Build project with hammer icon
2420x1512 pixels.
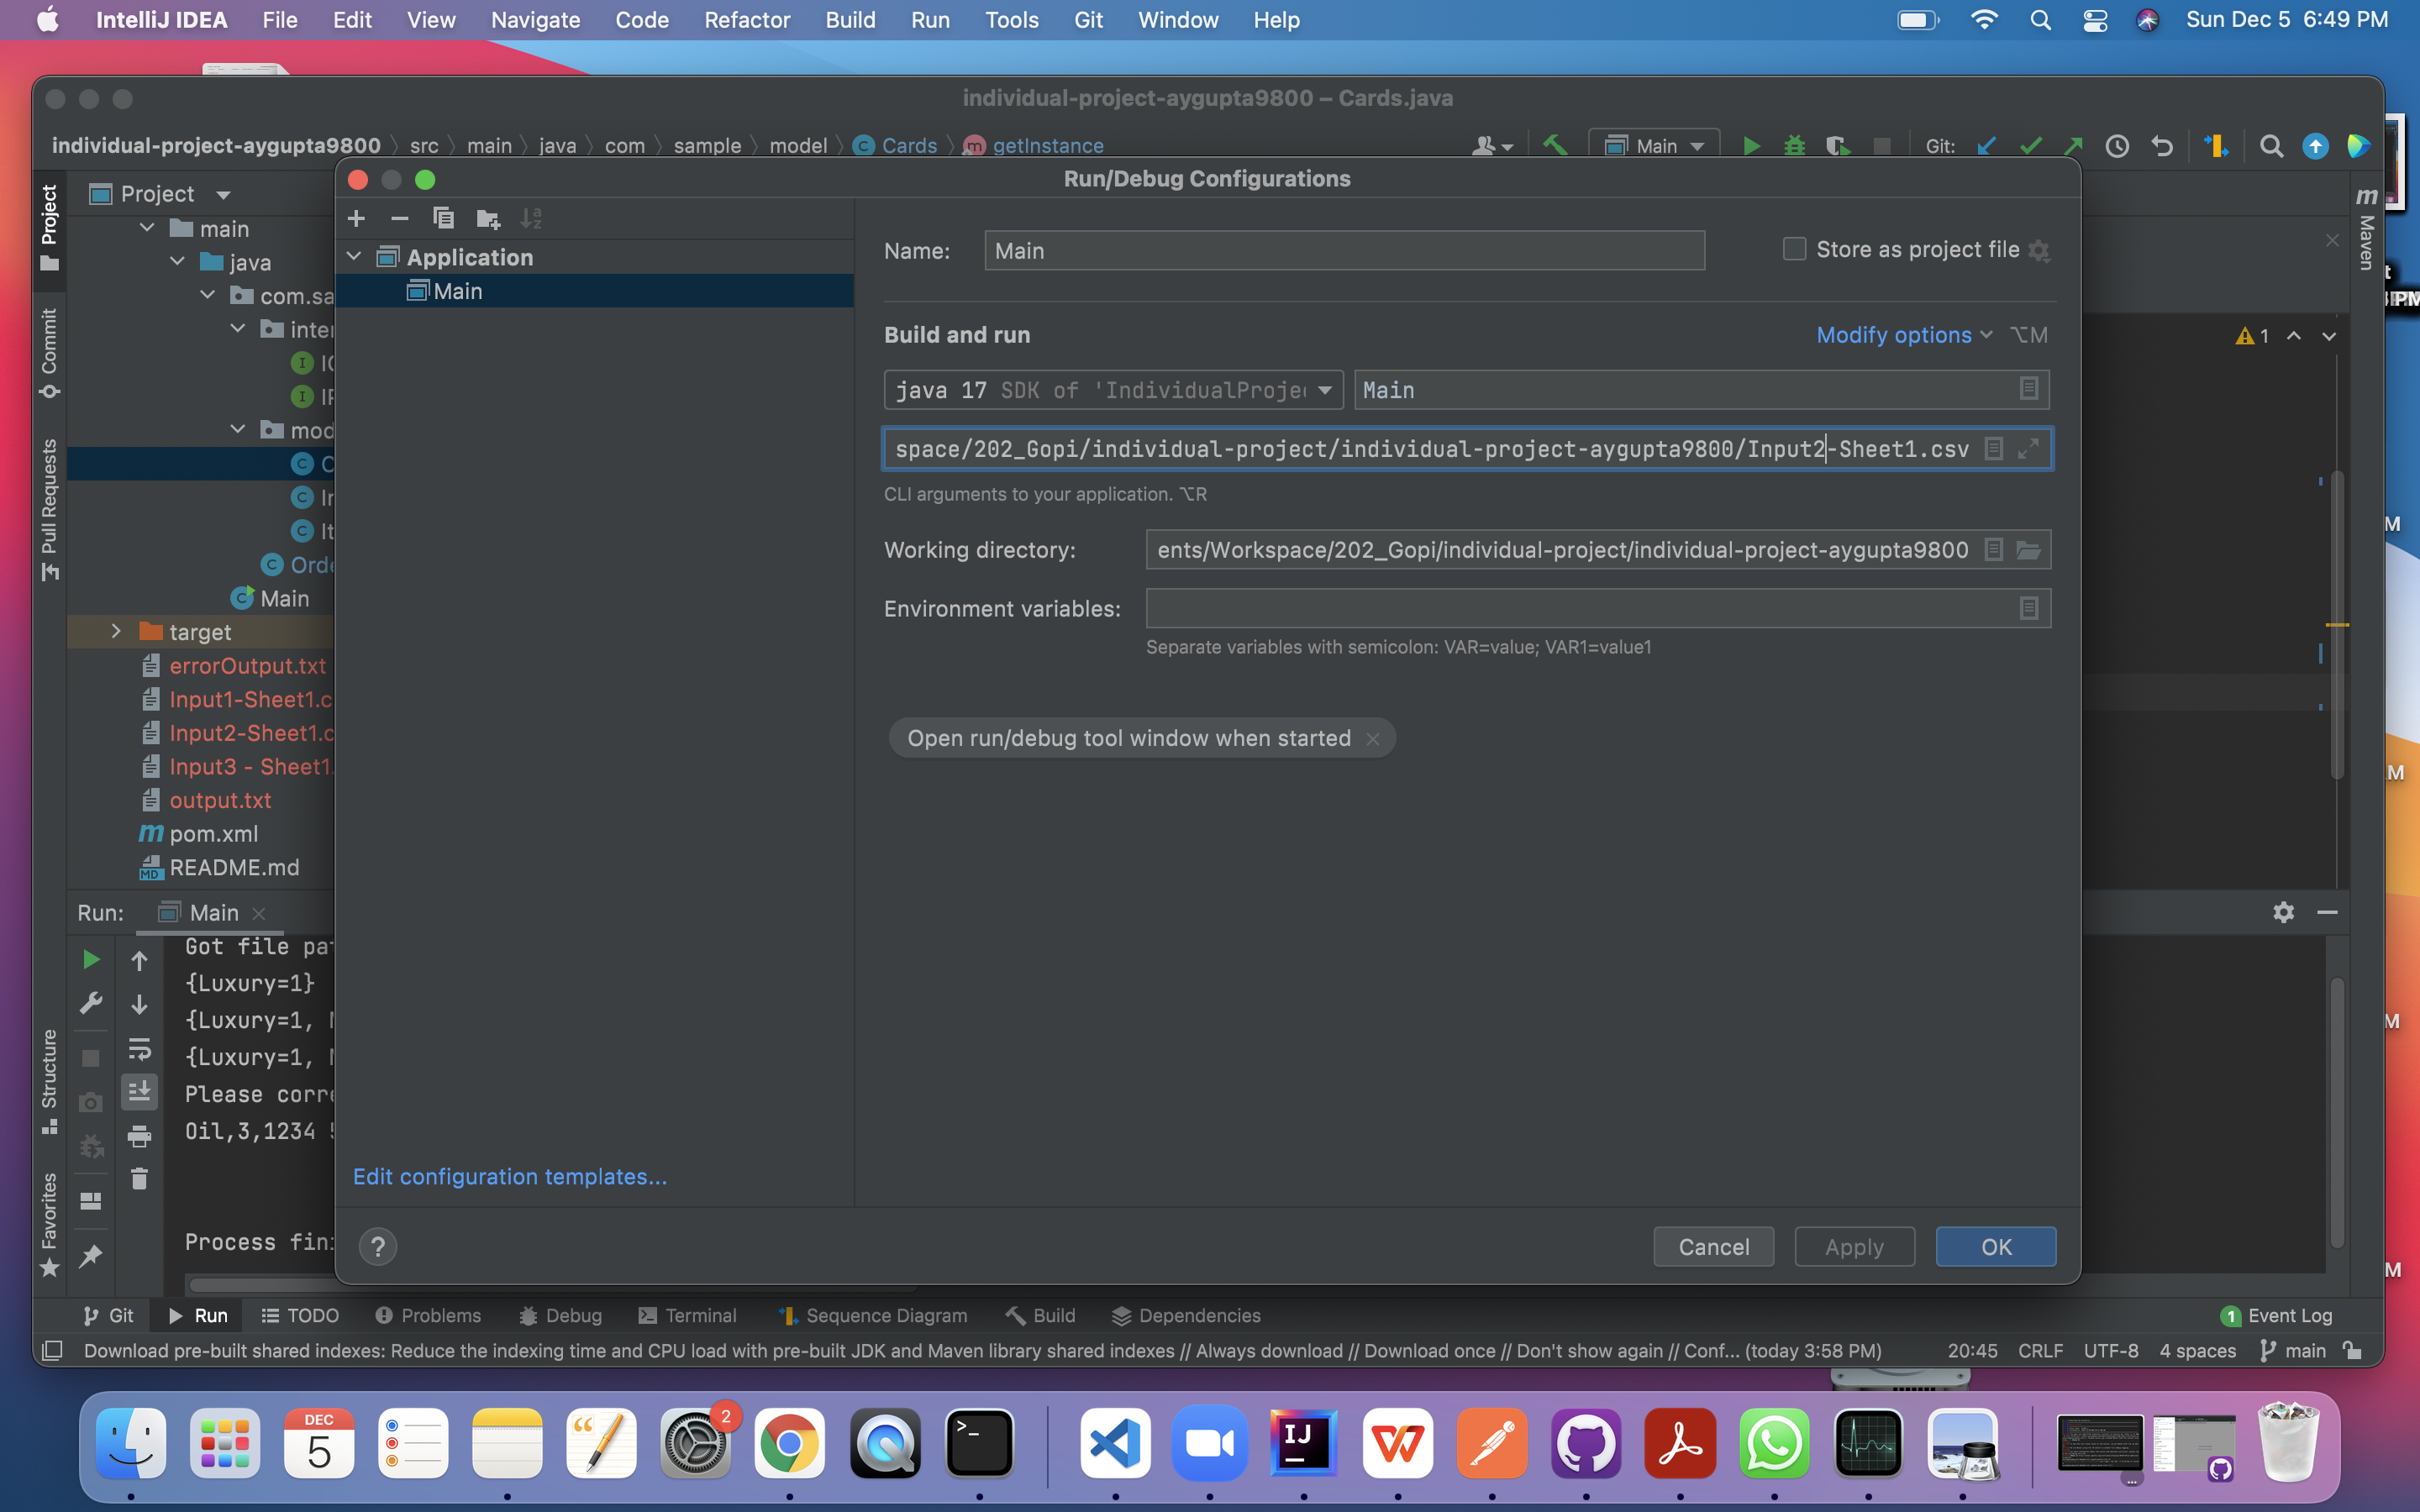pos(1555,146)
